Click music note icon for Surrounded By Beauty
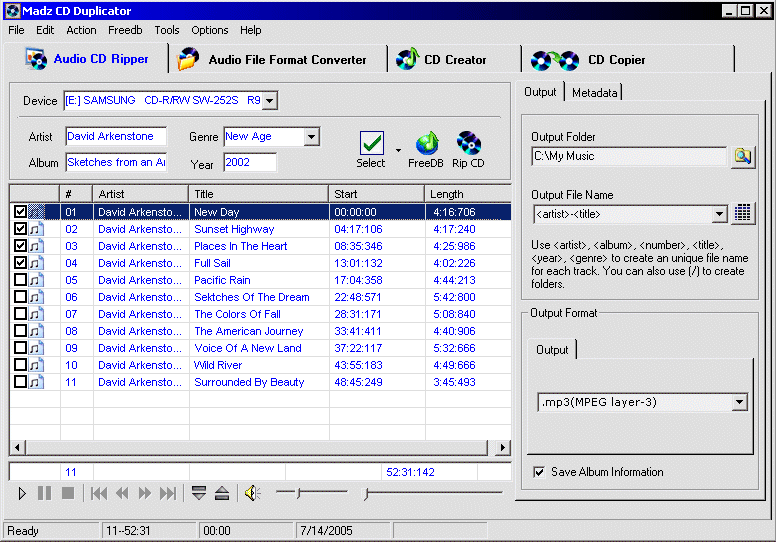 [36, 382]
